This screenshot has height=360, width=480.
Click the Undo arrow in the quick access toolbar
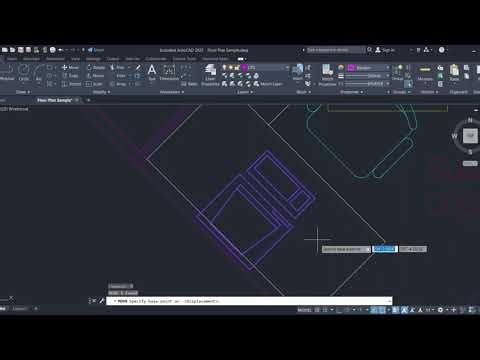pyautogui.click(x=61, y=50)
